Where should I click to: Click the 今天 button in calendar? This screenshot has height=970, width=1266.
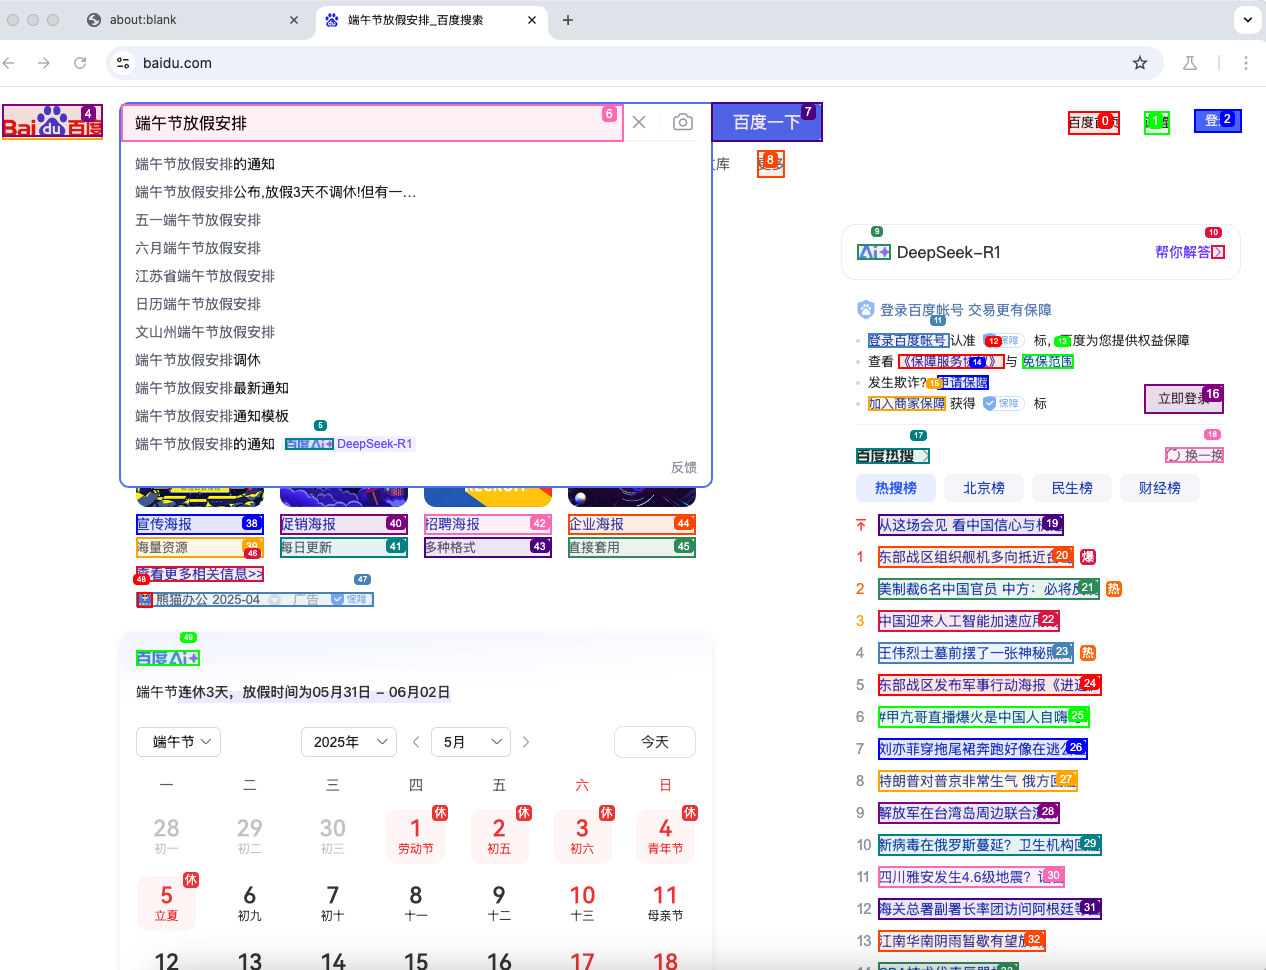[x=655, y=742]
